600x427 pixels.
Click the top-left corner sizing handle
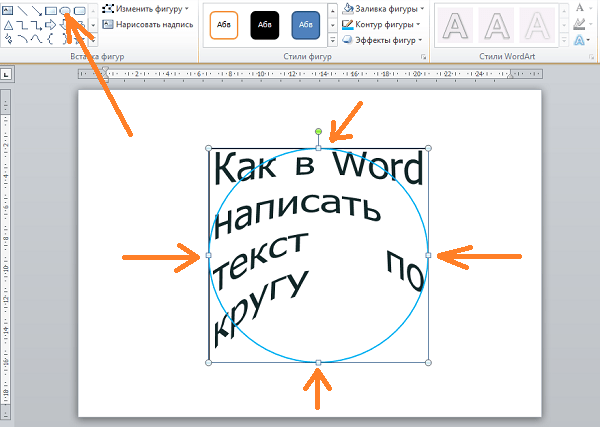click(209, 148)
